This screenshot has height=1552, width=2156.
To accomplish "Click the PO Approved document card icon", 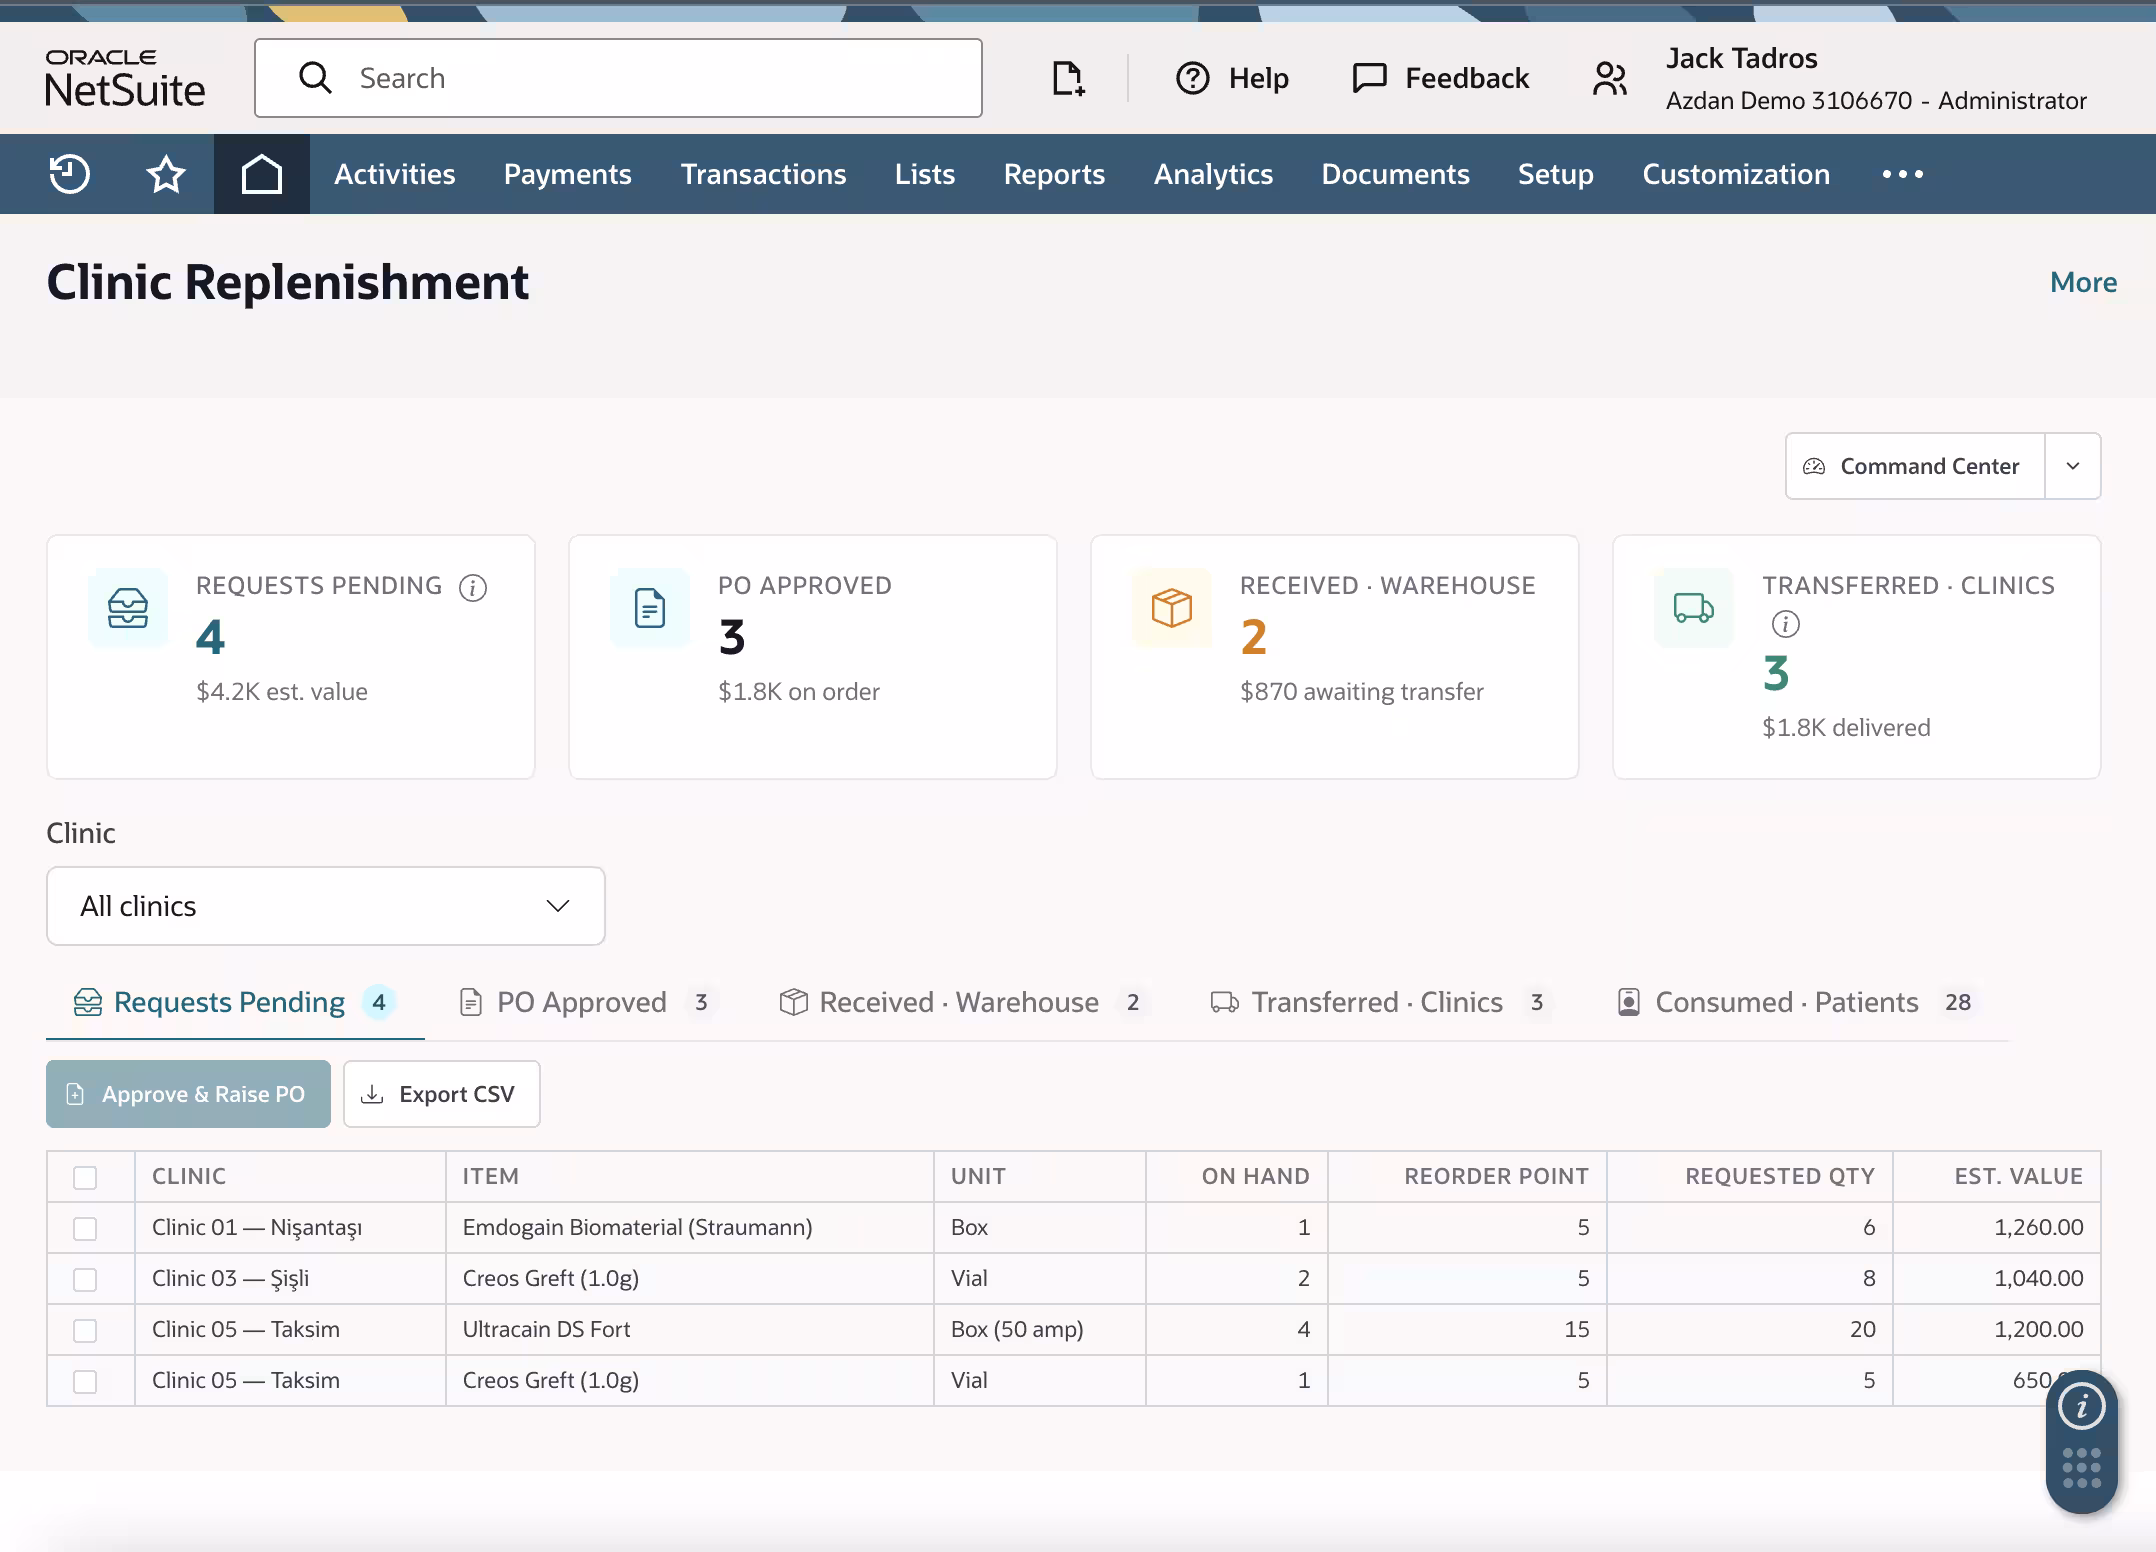I will click(x=650, y=608).
